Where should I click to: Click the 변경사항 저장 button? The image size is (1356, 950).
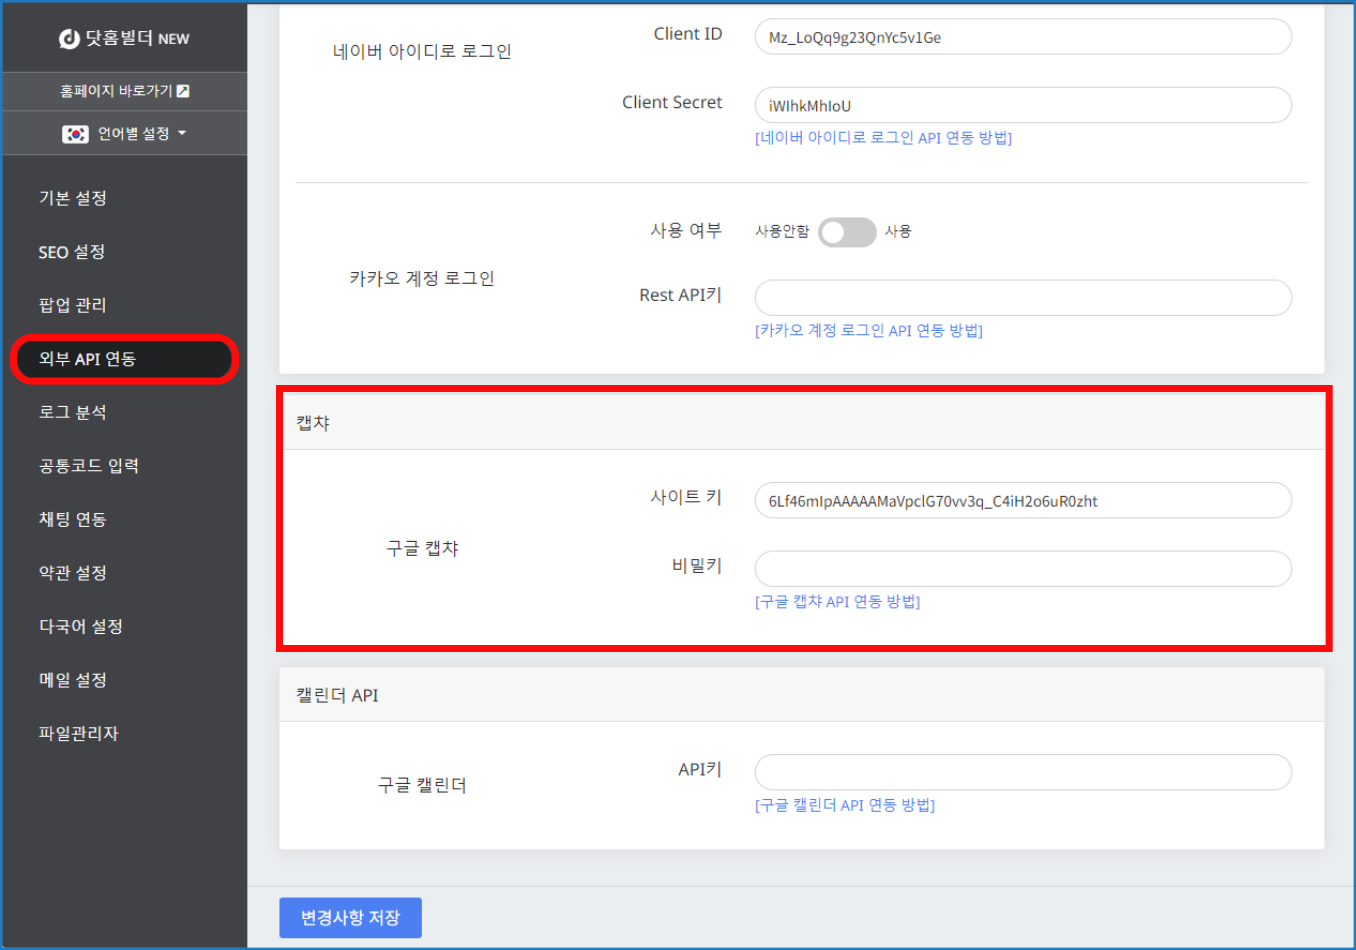[x=350, y=917]
